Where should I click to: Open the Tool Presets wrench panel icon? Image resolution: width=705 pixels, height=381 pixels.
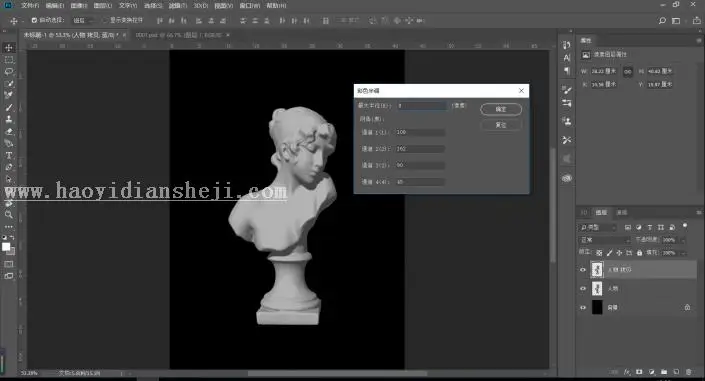tap(567, 140)
